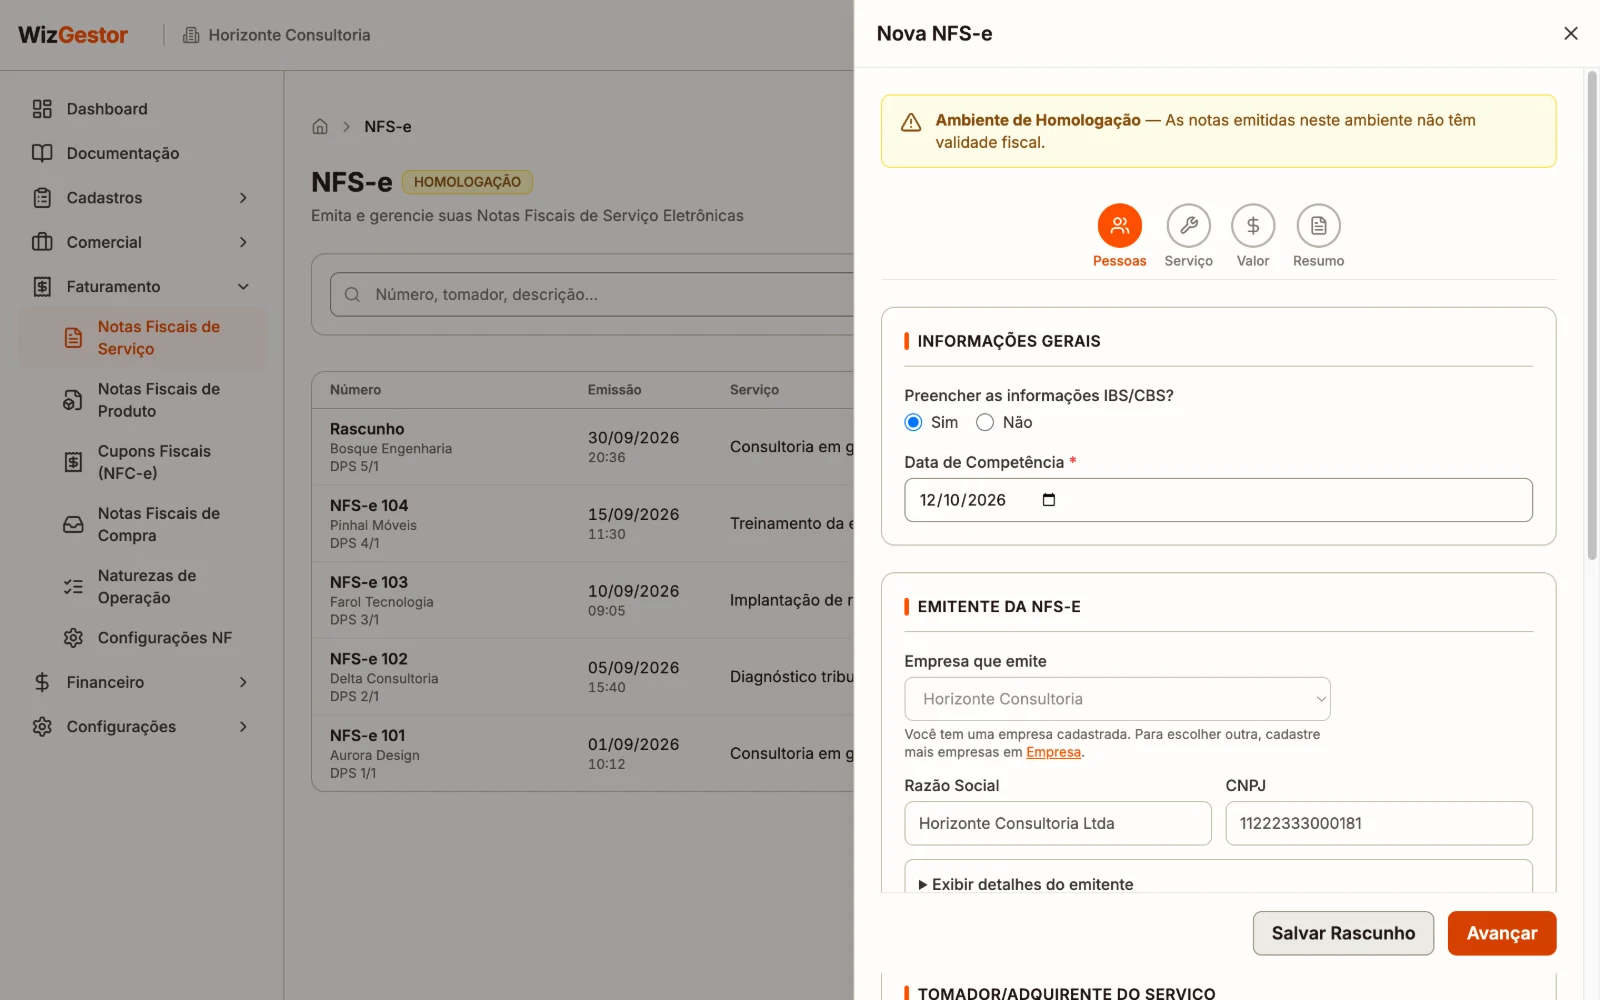Click the Financeiro dollar icon
1600x1000 pixels.
pos(42,682)
